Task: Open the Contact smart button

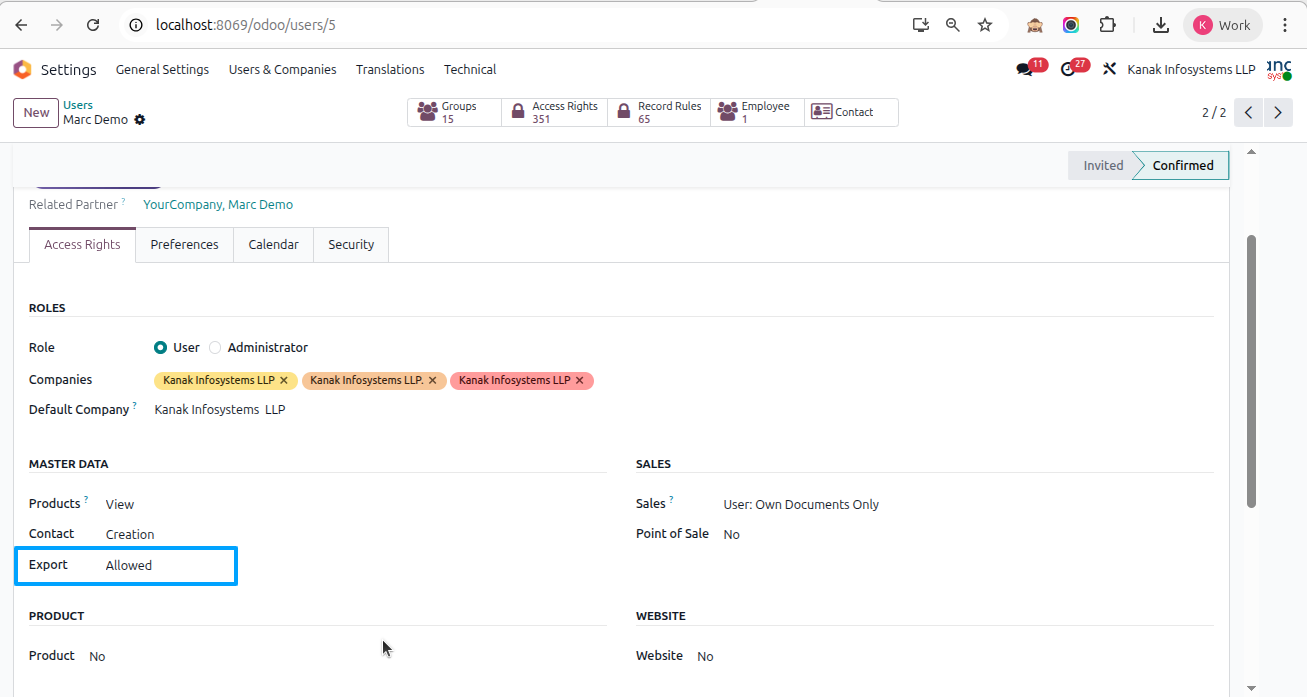Action: [x=851, y=112]
